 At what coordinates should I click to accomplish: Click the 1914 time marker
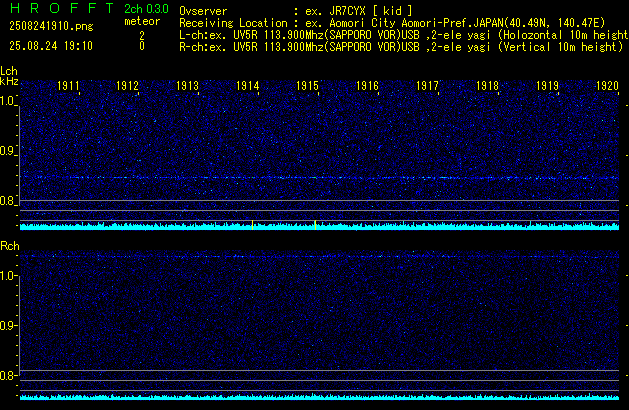coord(248,86)
